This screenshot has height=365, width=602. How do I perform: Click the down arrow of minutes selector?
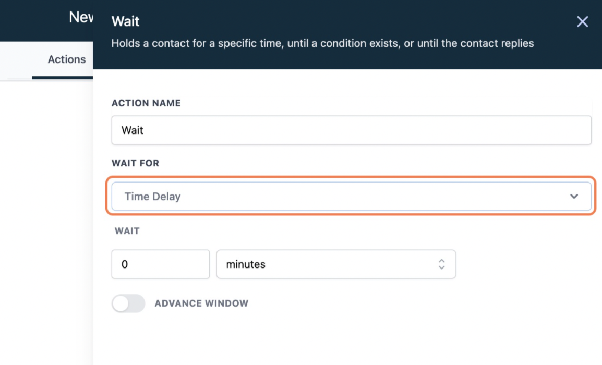point(441,268)
